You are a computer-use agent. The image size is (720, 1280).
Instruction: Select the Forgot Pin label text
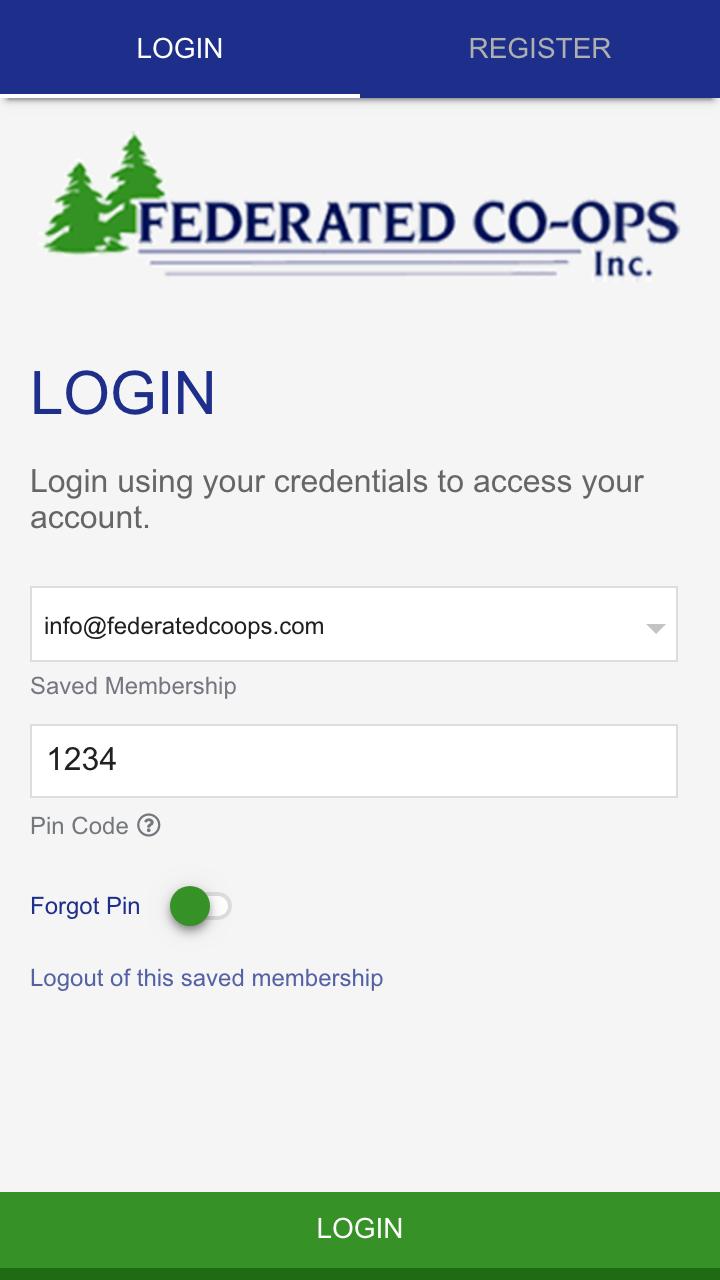(x=85, y=906)
